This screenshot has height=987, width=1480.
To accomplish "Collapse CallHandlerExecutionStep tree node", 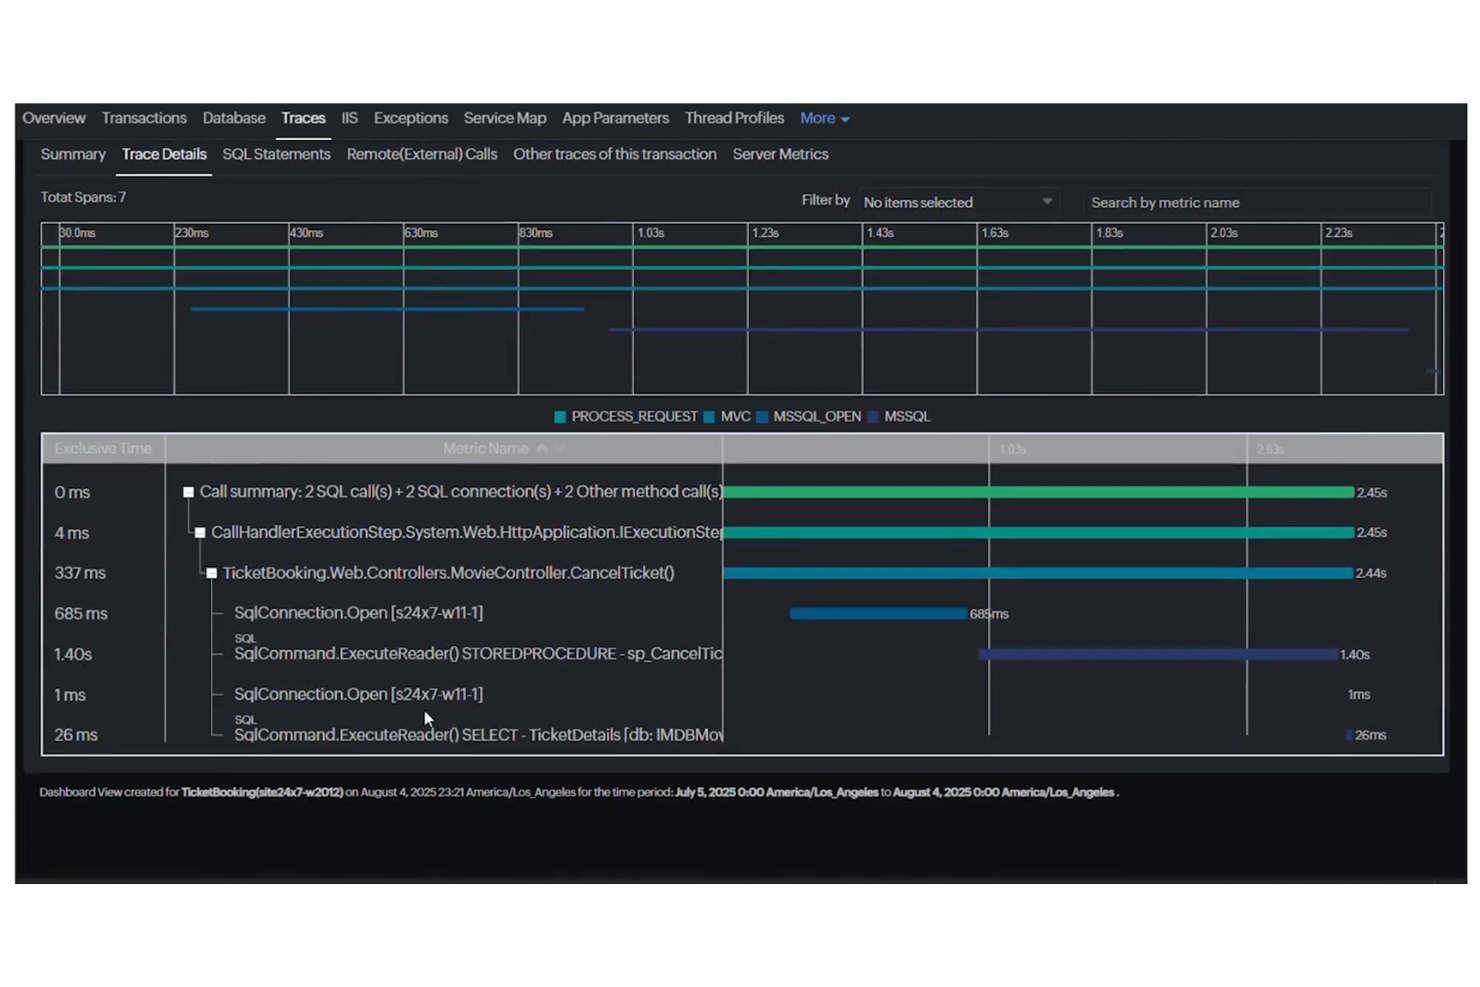I will (x=200, y=533).
